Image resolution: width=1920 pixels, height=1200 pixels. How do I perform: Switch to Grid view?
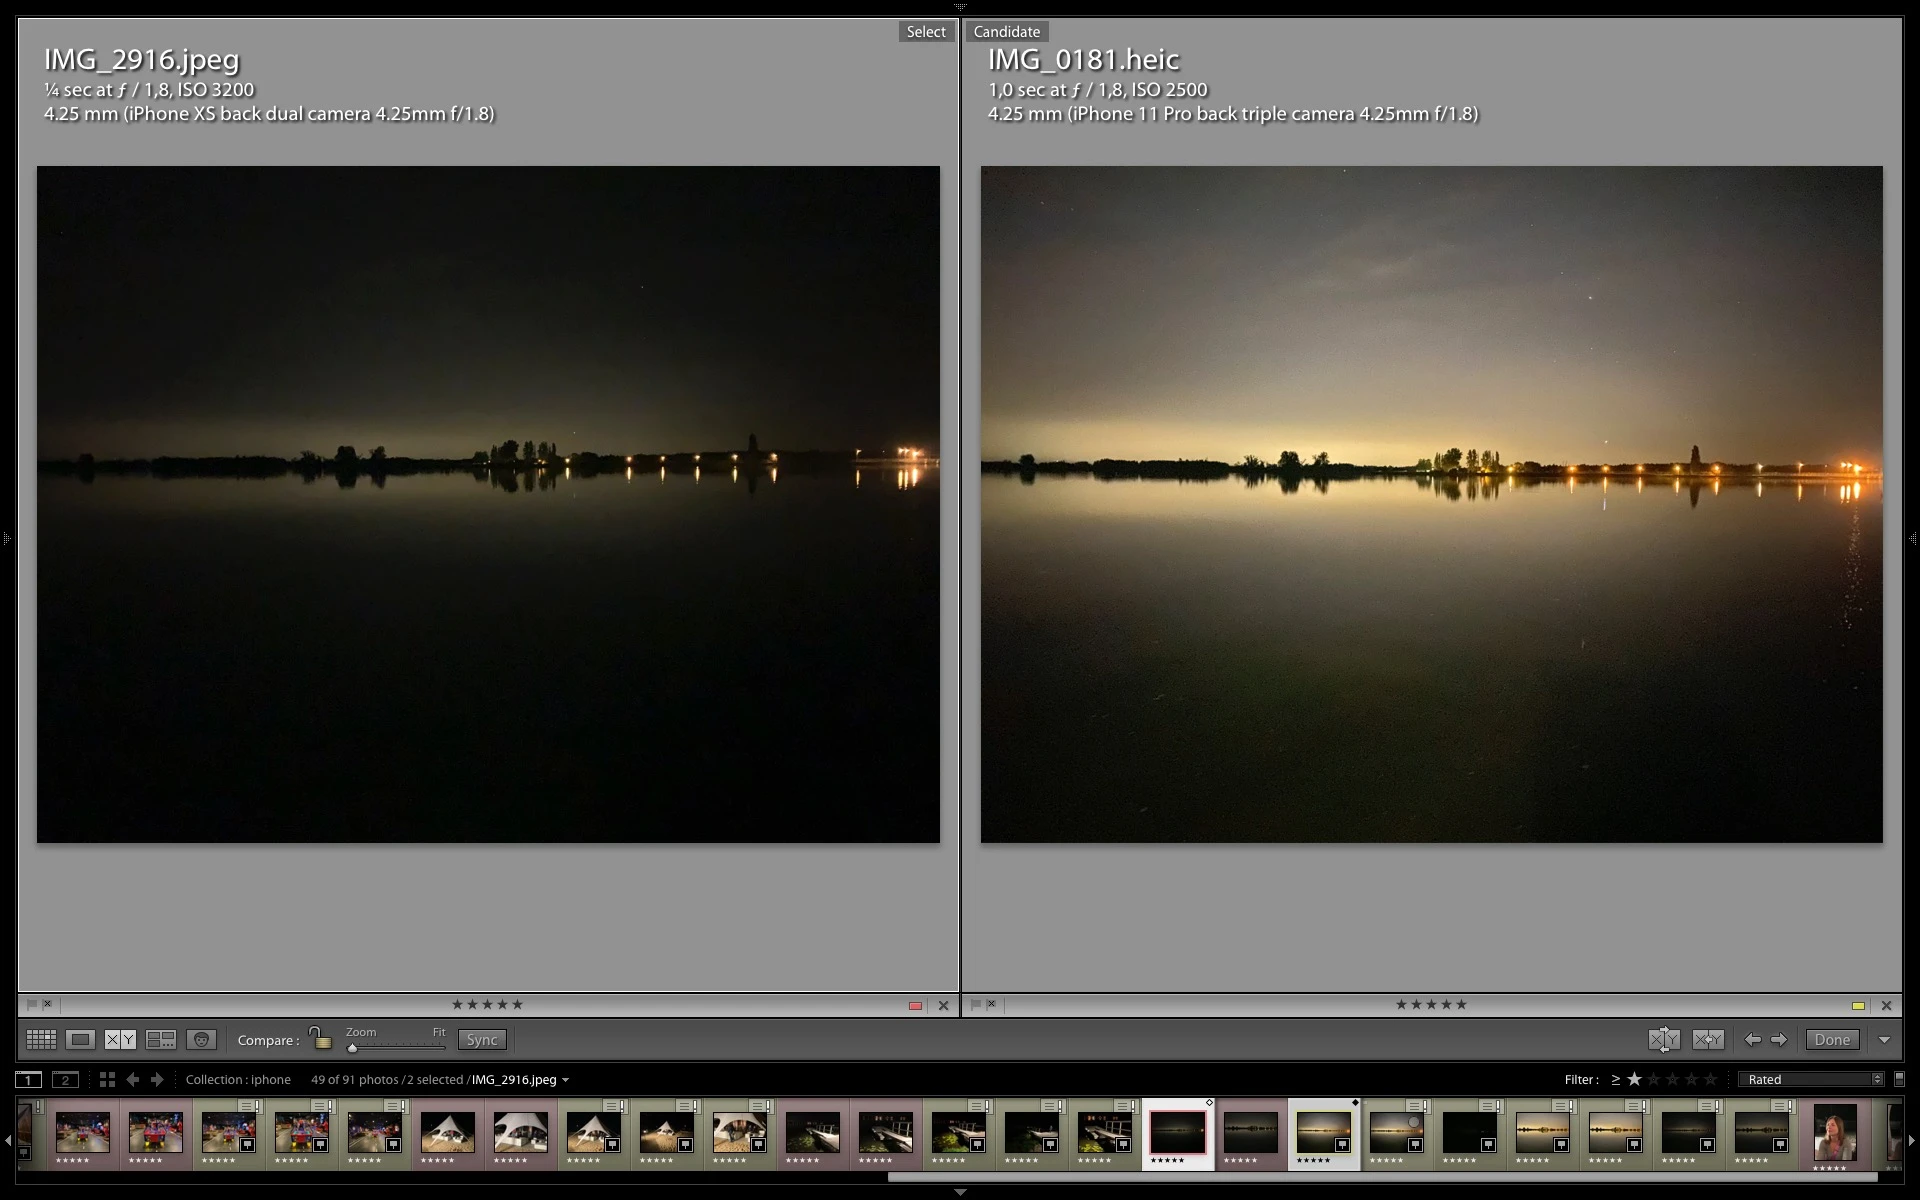pos(41,1040)
